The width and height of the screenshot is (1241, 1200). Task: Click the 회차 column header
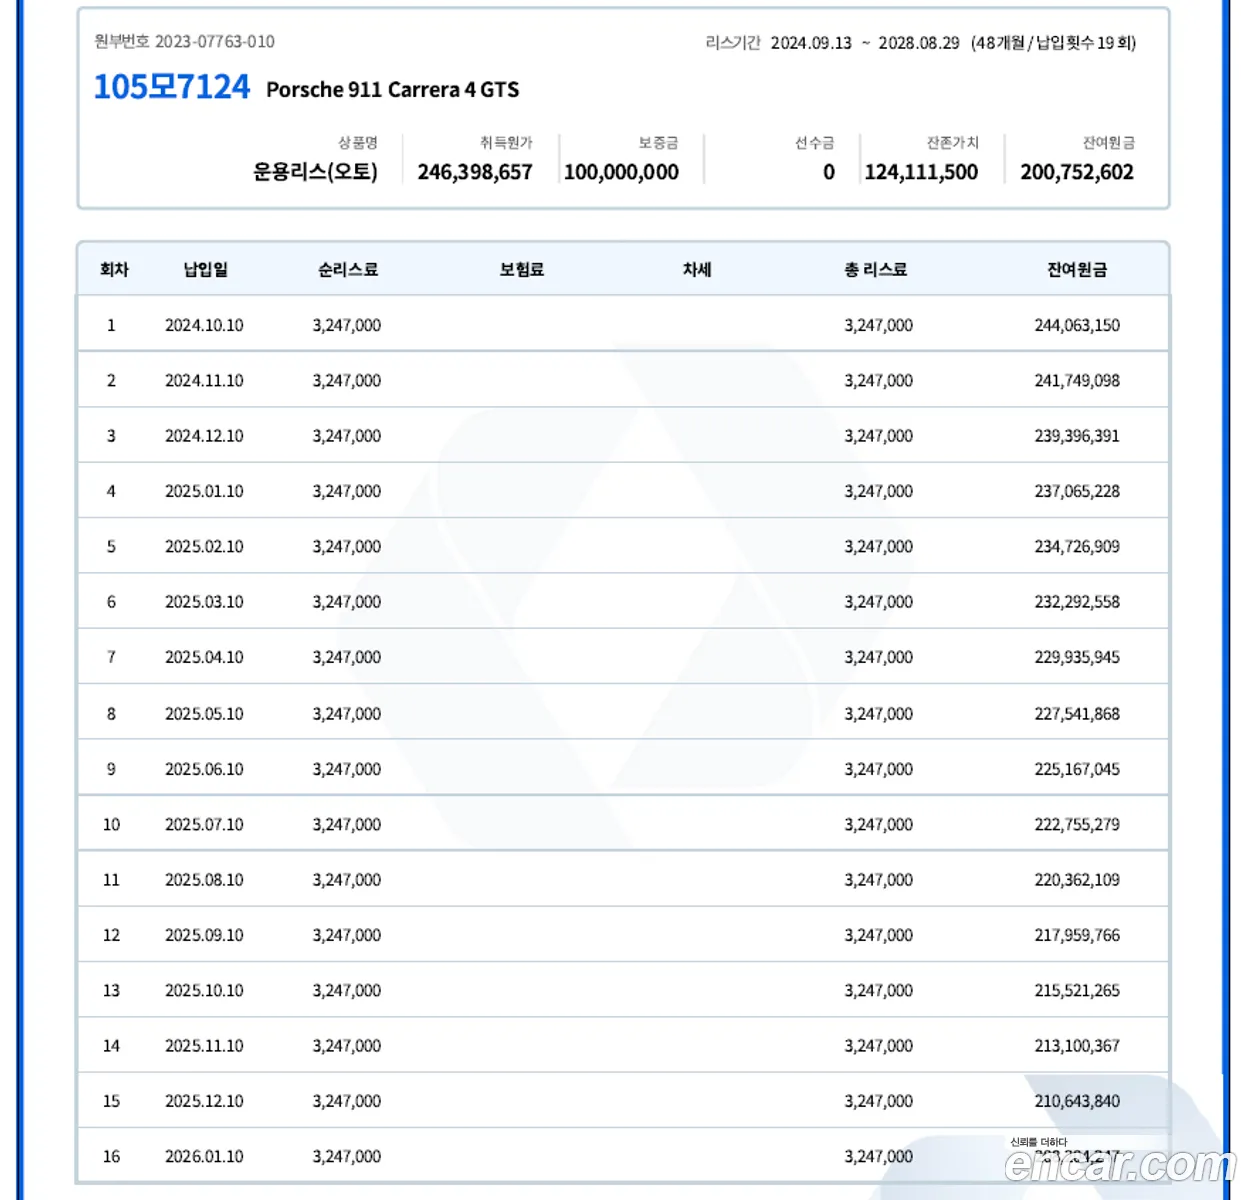click(114, 270)
